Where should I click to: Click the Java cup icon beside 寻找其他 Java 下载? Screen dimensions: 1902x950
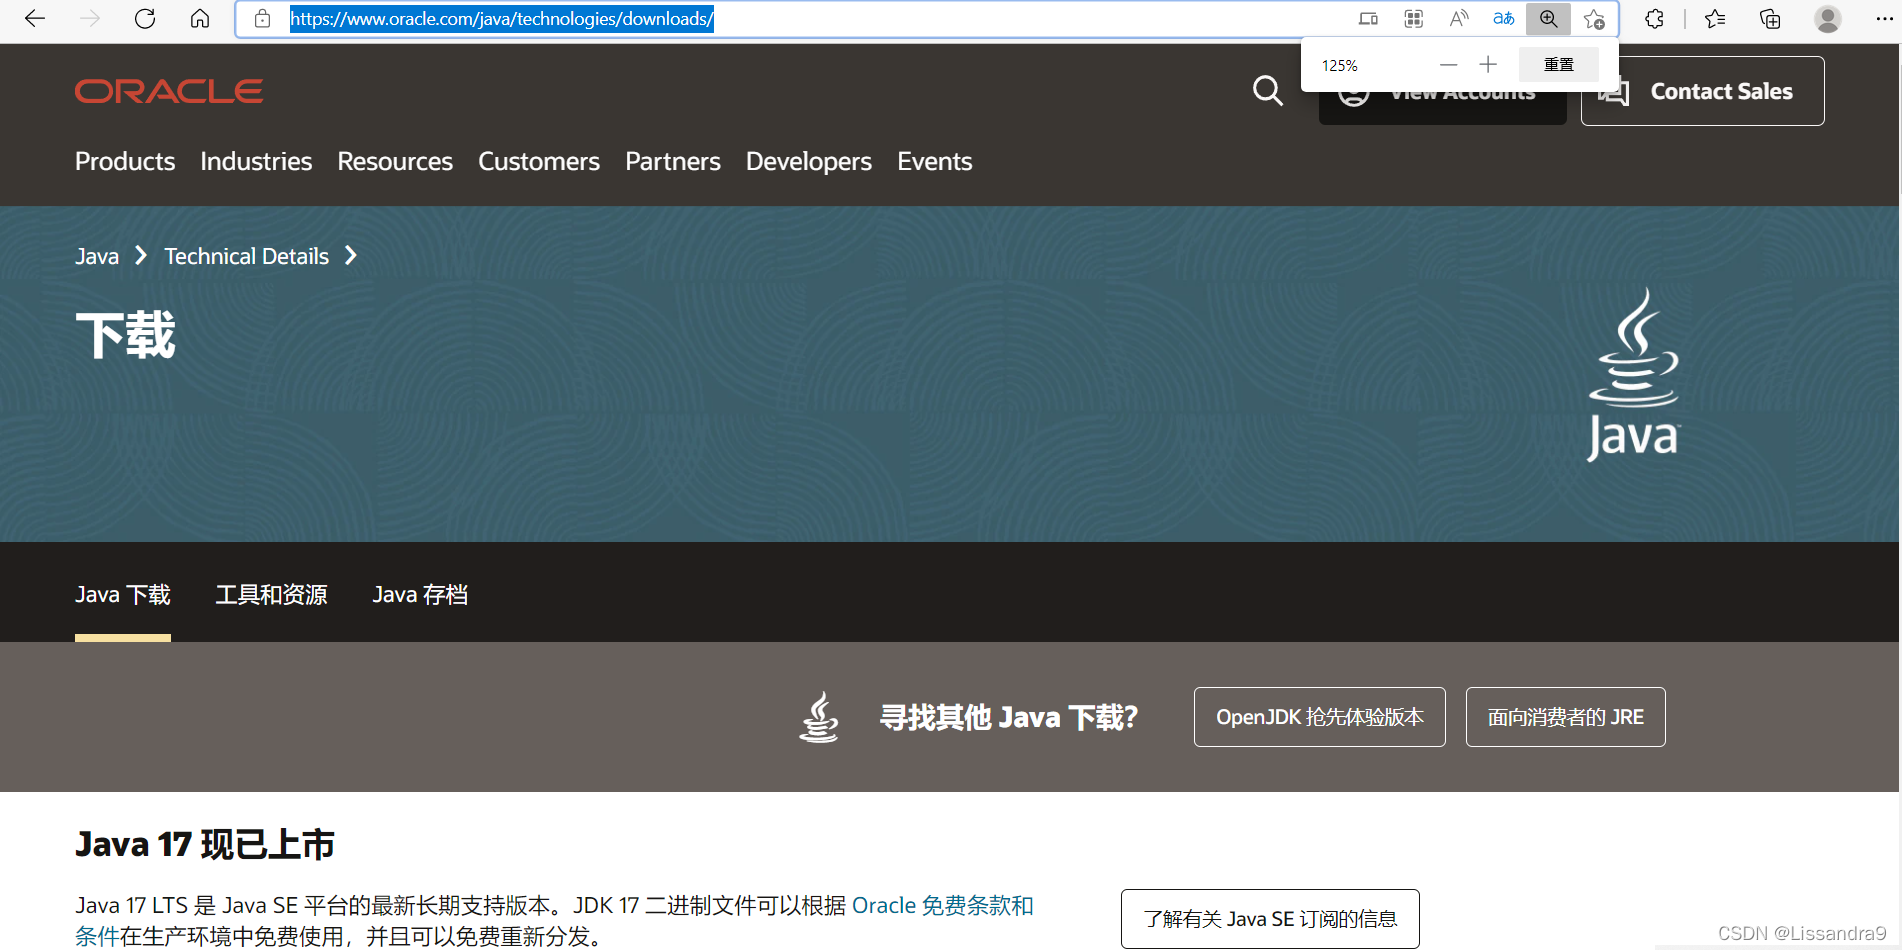tap(819, 717)
